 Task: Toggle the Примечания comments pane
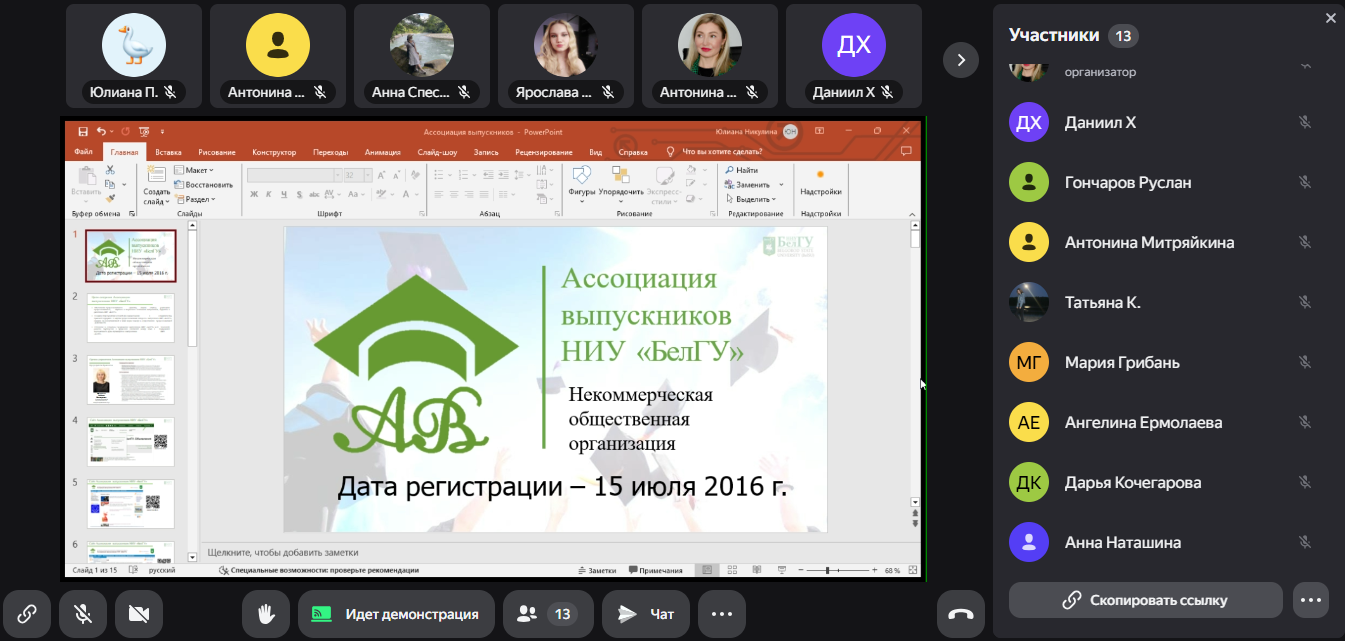pyautogui.click(x=655, y=570)
